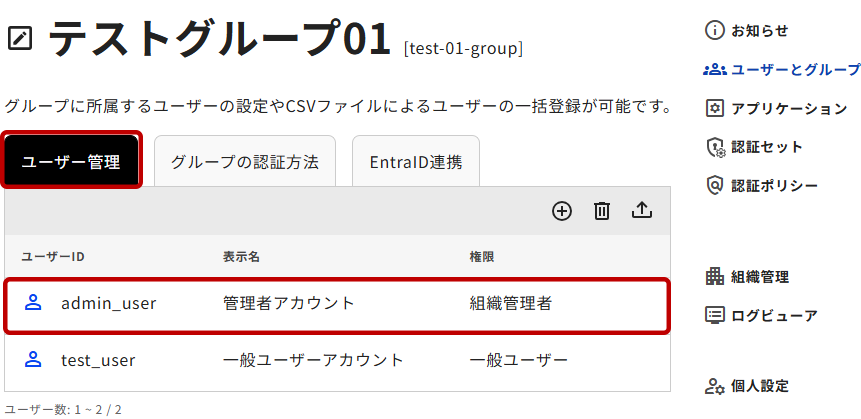Navigate to 組織管理 in the sidebar
Screen dimensions: 861x419
coord(759,277)
